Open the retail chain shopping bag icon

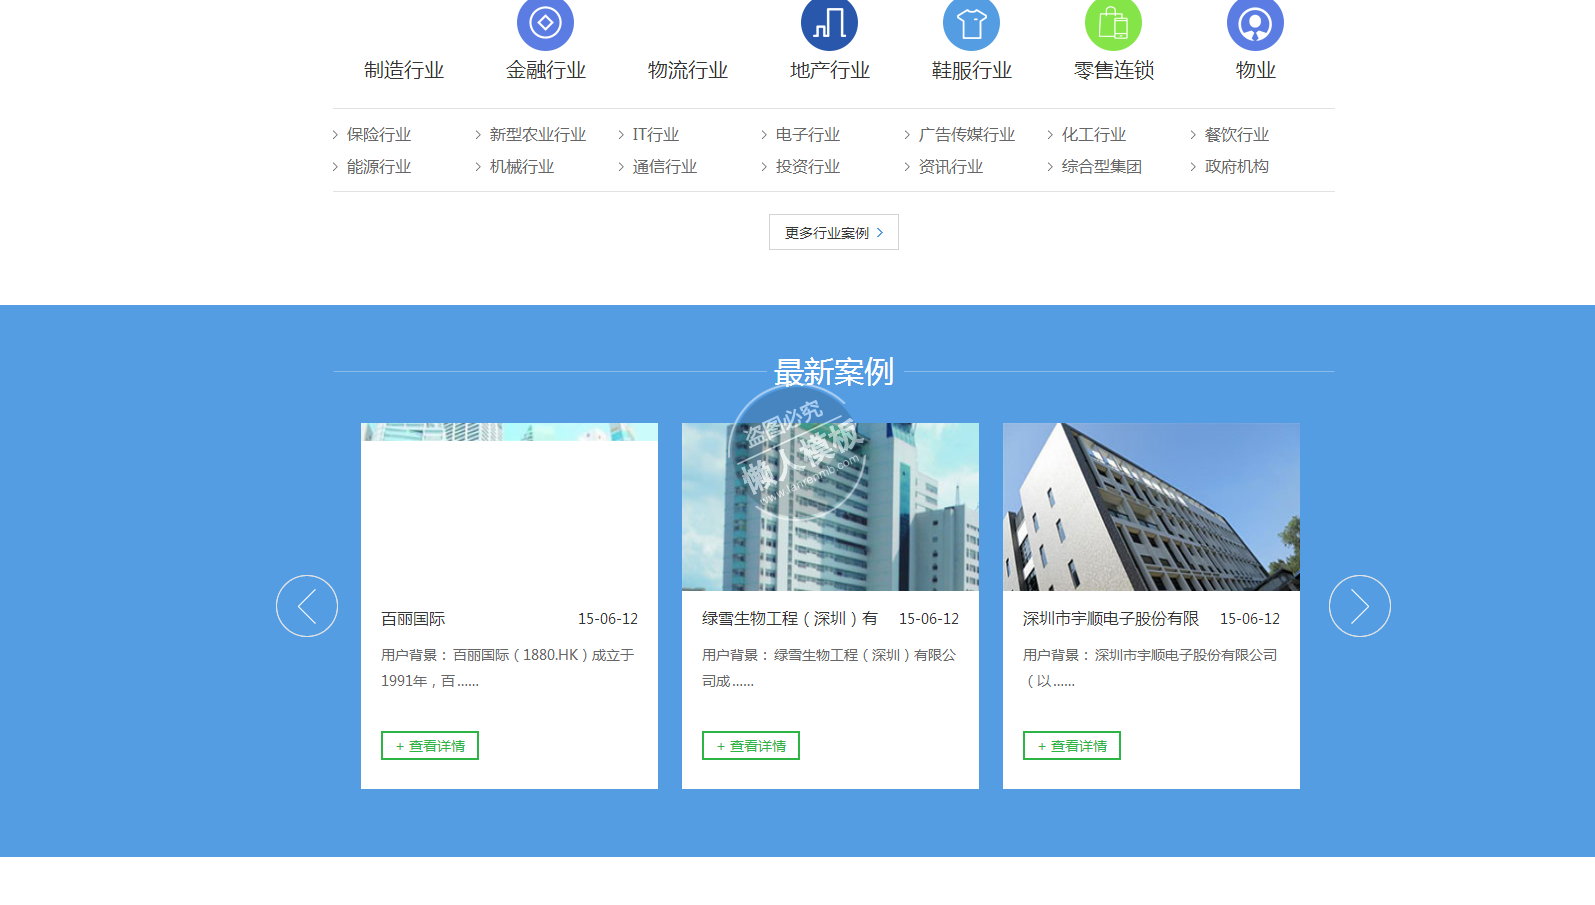[x=1113, y=23]
